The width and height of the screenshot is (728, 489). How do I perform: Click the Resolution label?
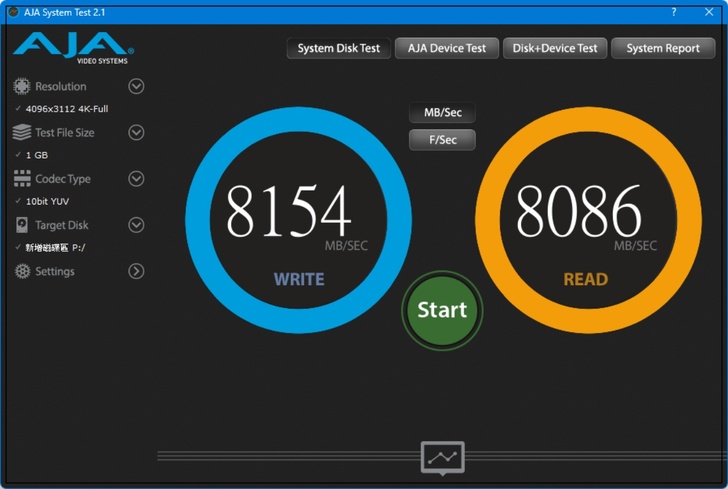61,86
